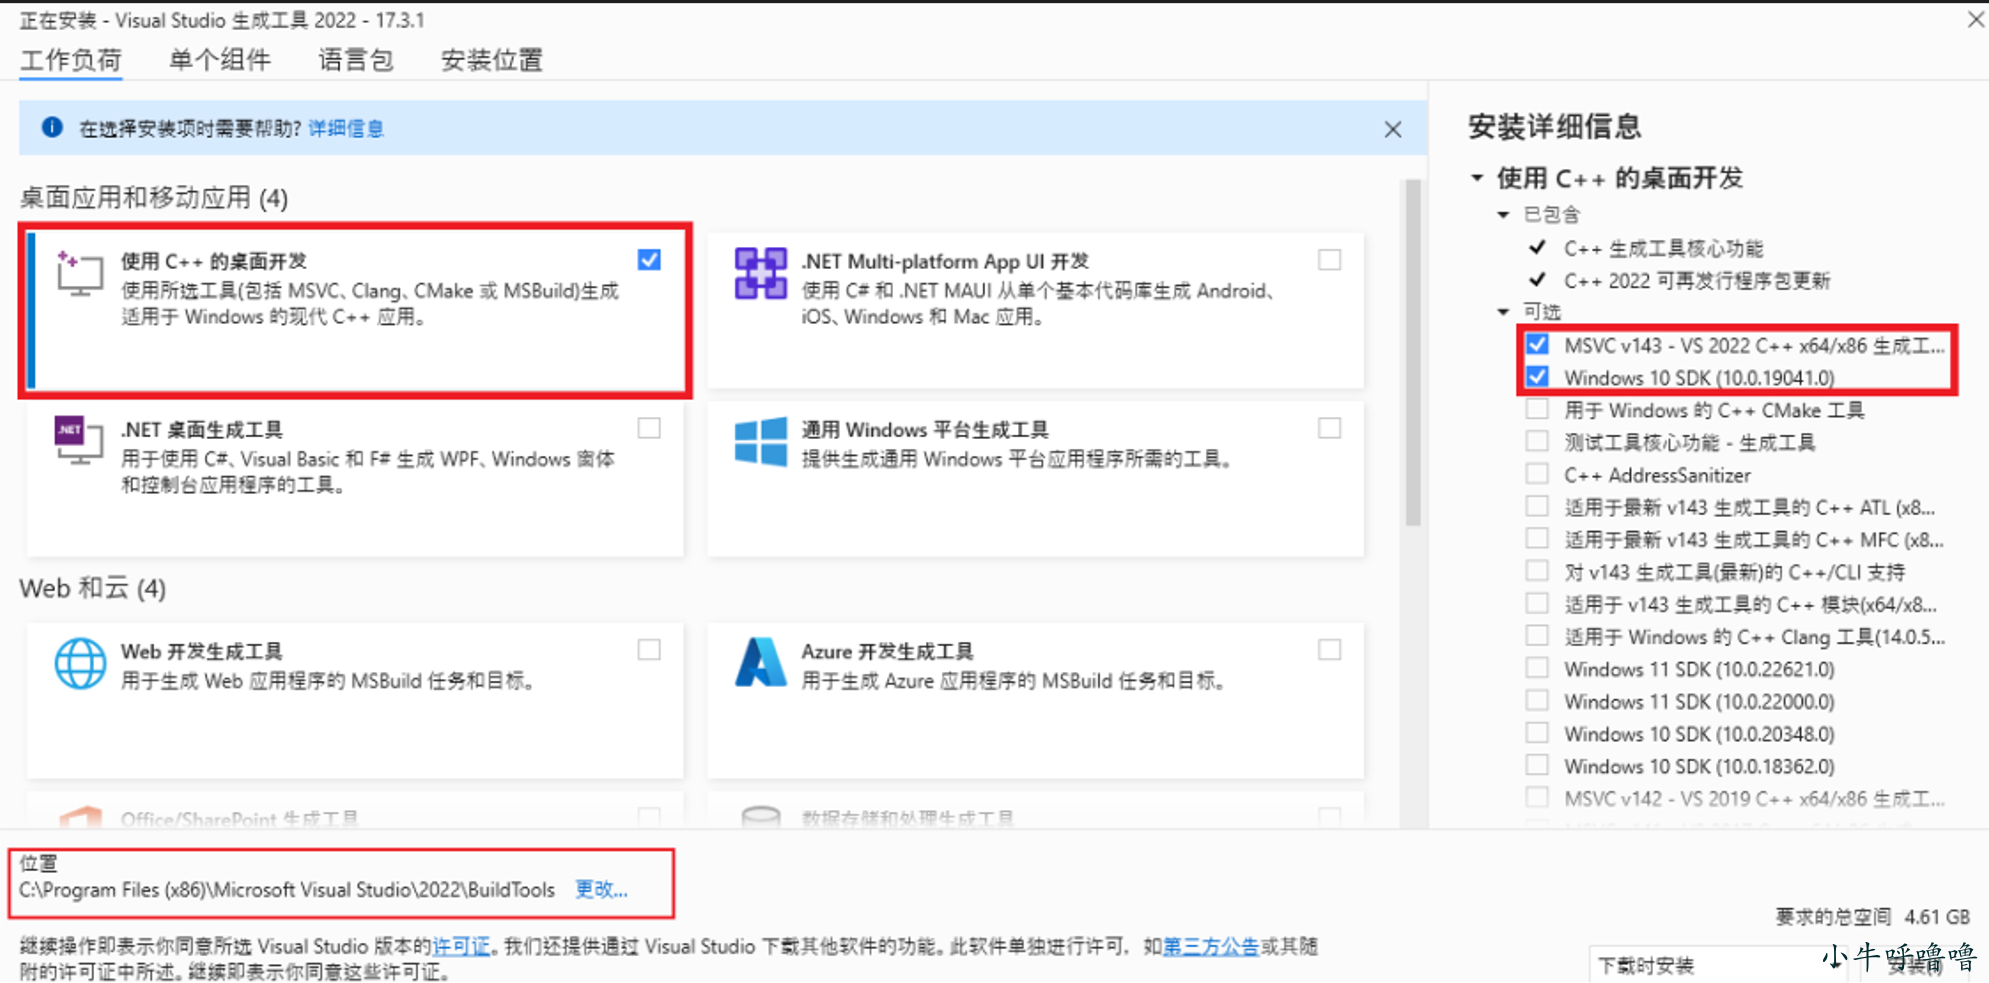
Task: Switch to the 语言包 tab
Action: click(x=355, y=60)
